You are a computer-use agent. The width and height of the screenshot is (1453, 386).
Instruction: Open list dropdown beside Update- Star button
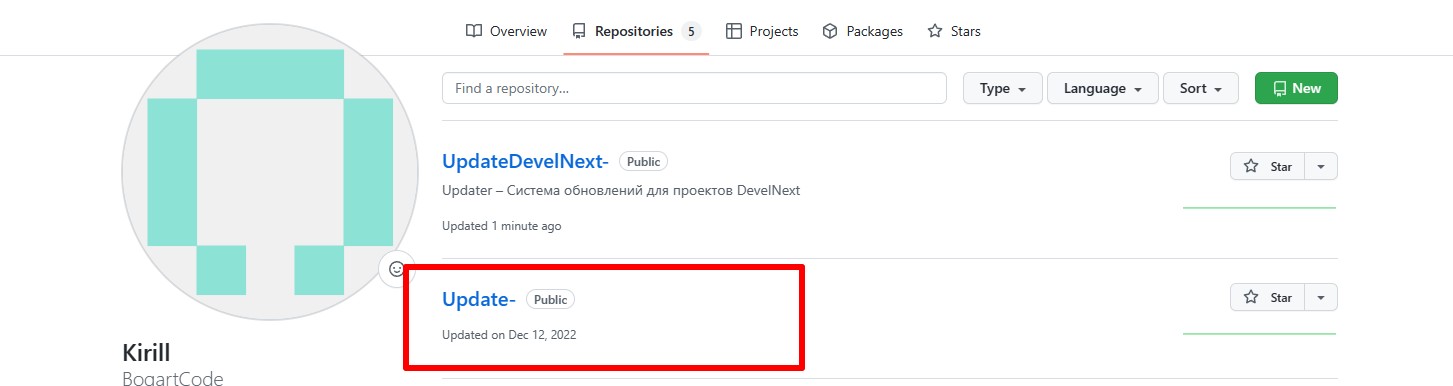click(x=1321, y=297)
